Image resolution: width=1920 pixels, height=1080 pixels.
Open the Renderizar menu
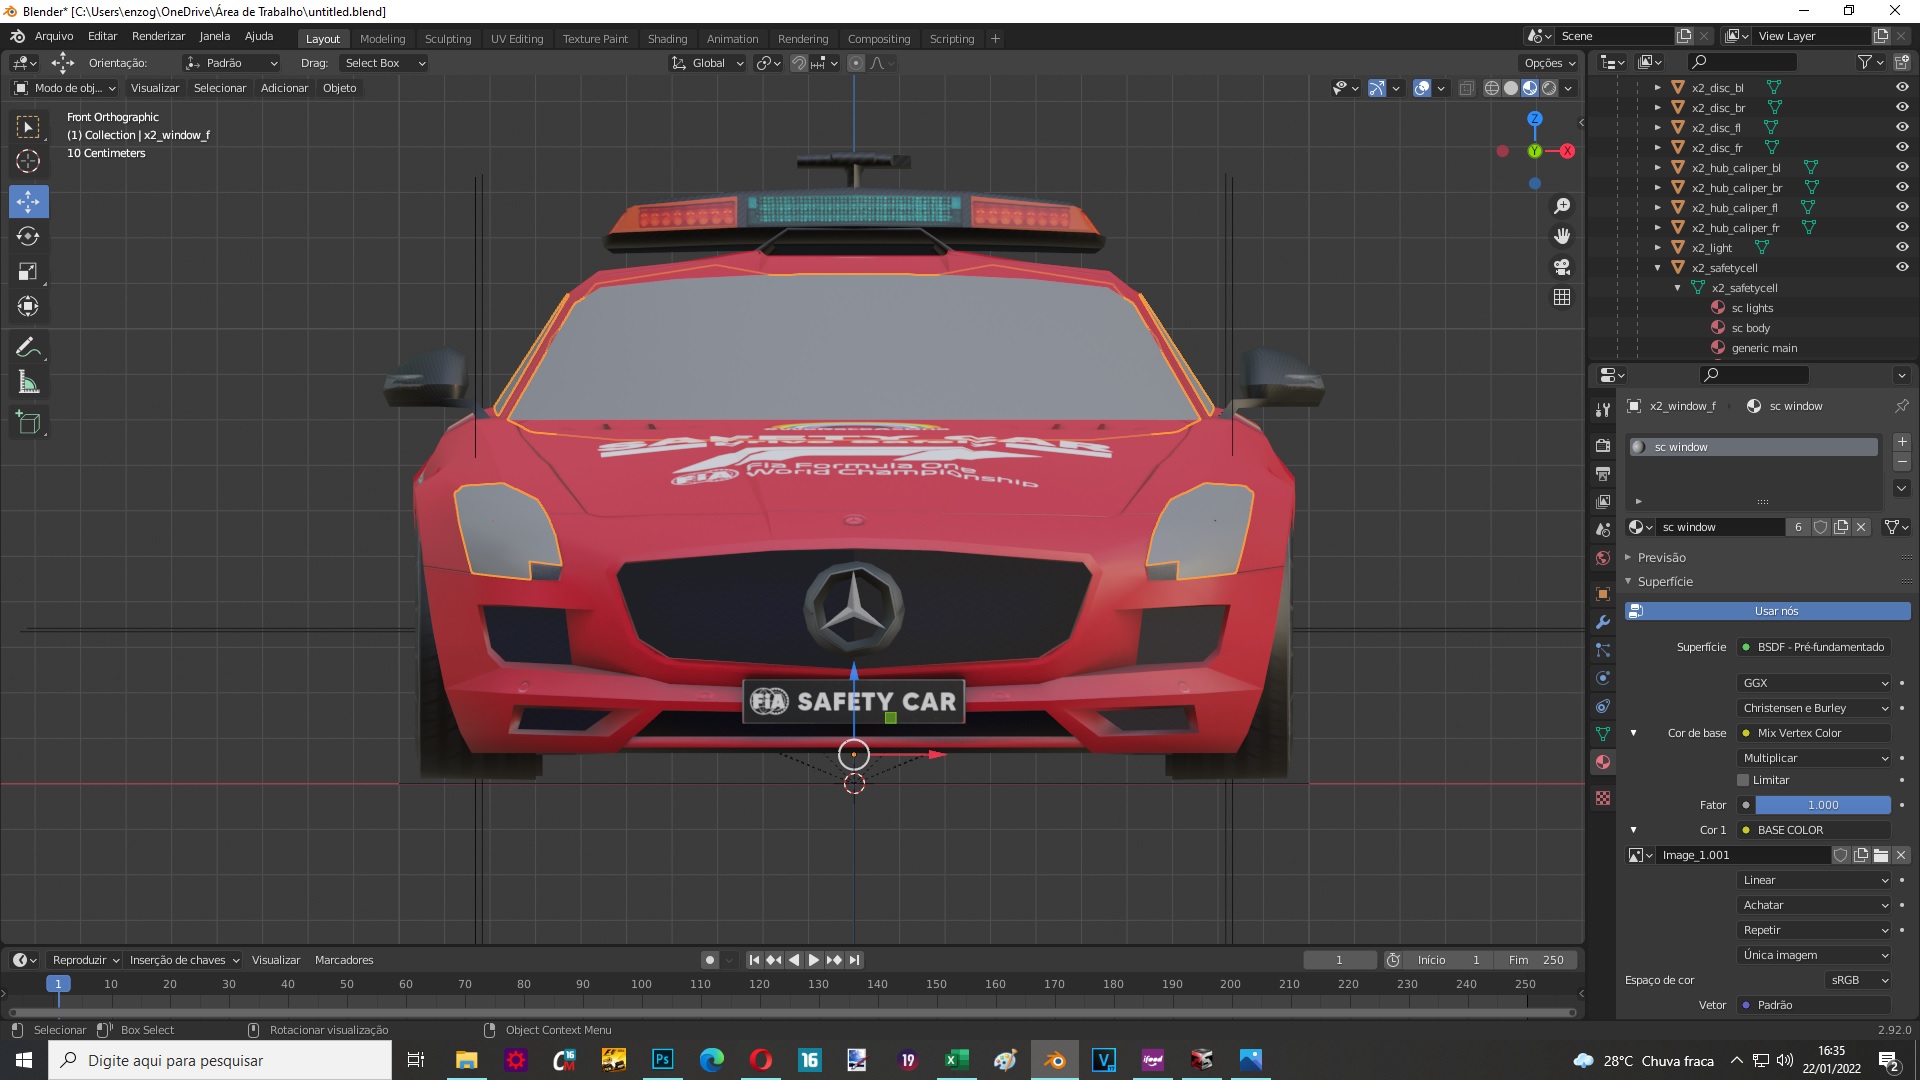(x=158, y=36)
